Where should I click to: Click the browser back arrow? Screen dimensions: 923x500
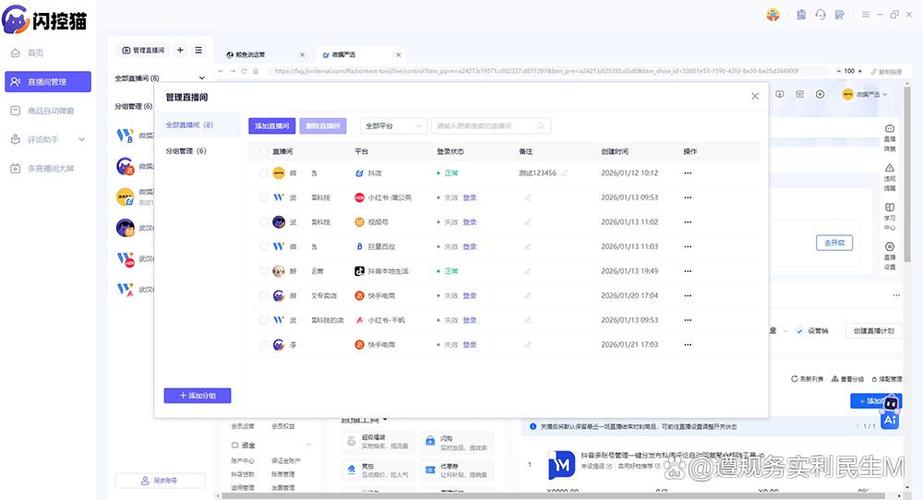click(221, 71)
